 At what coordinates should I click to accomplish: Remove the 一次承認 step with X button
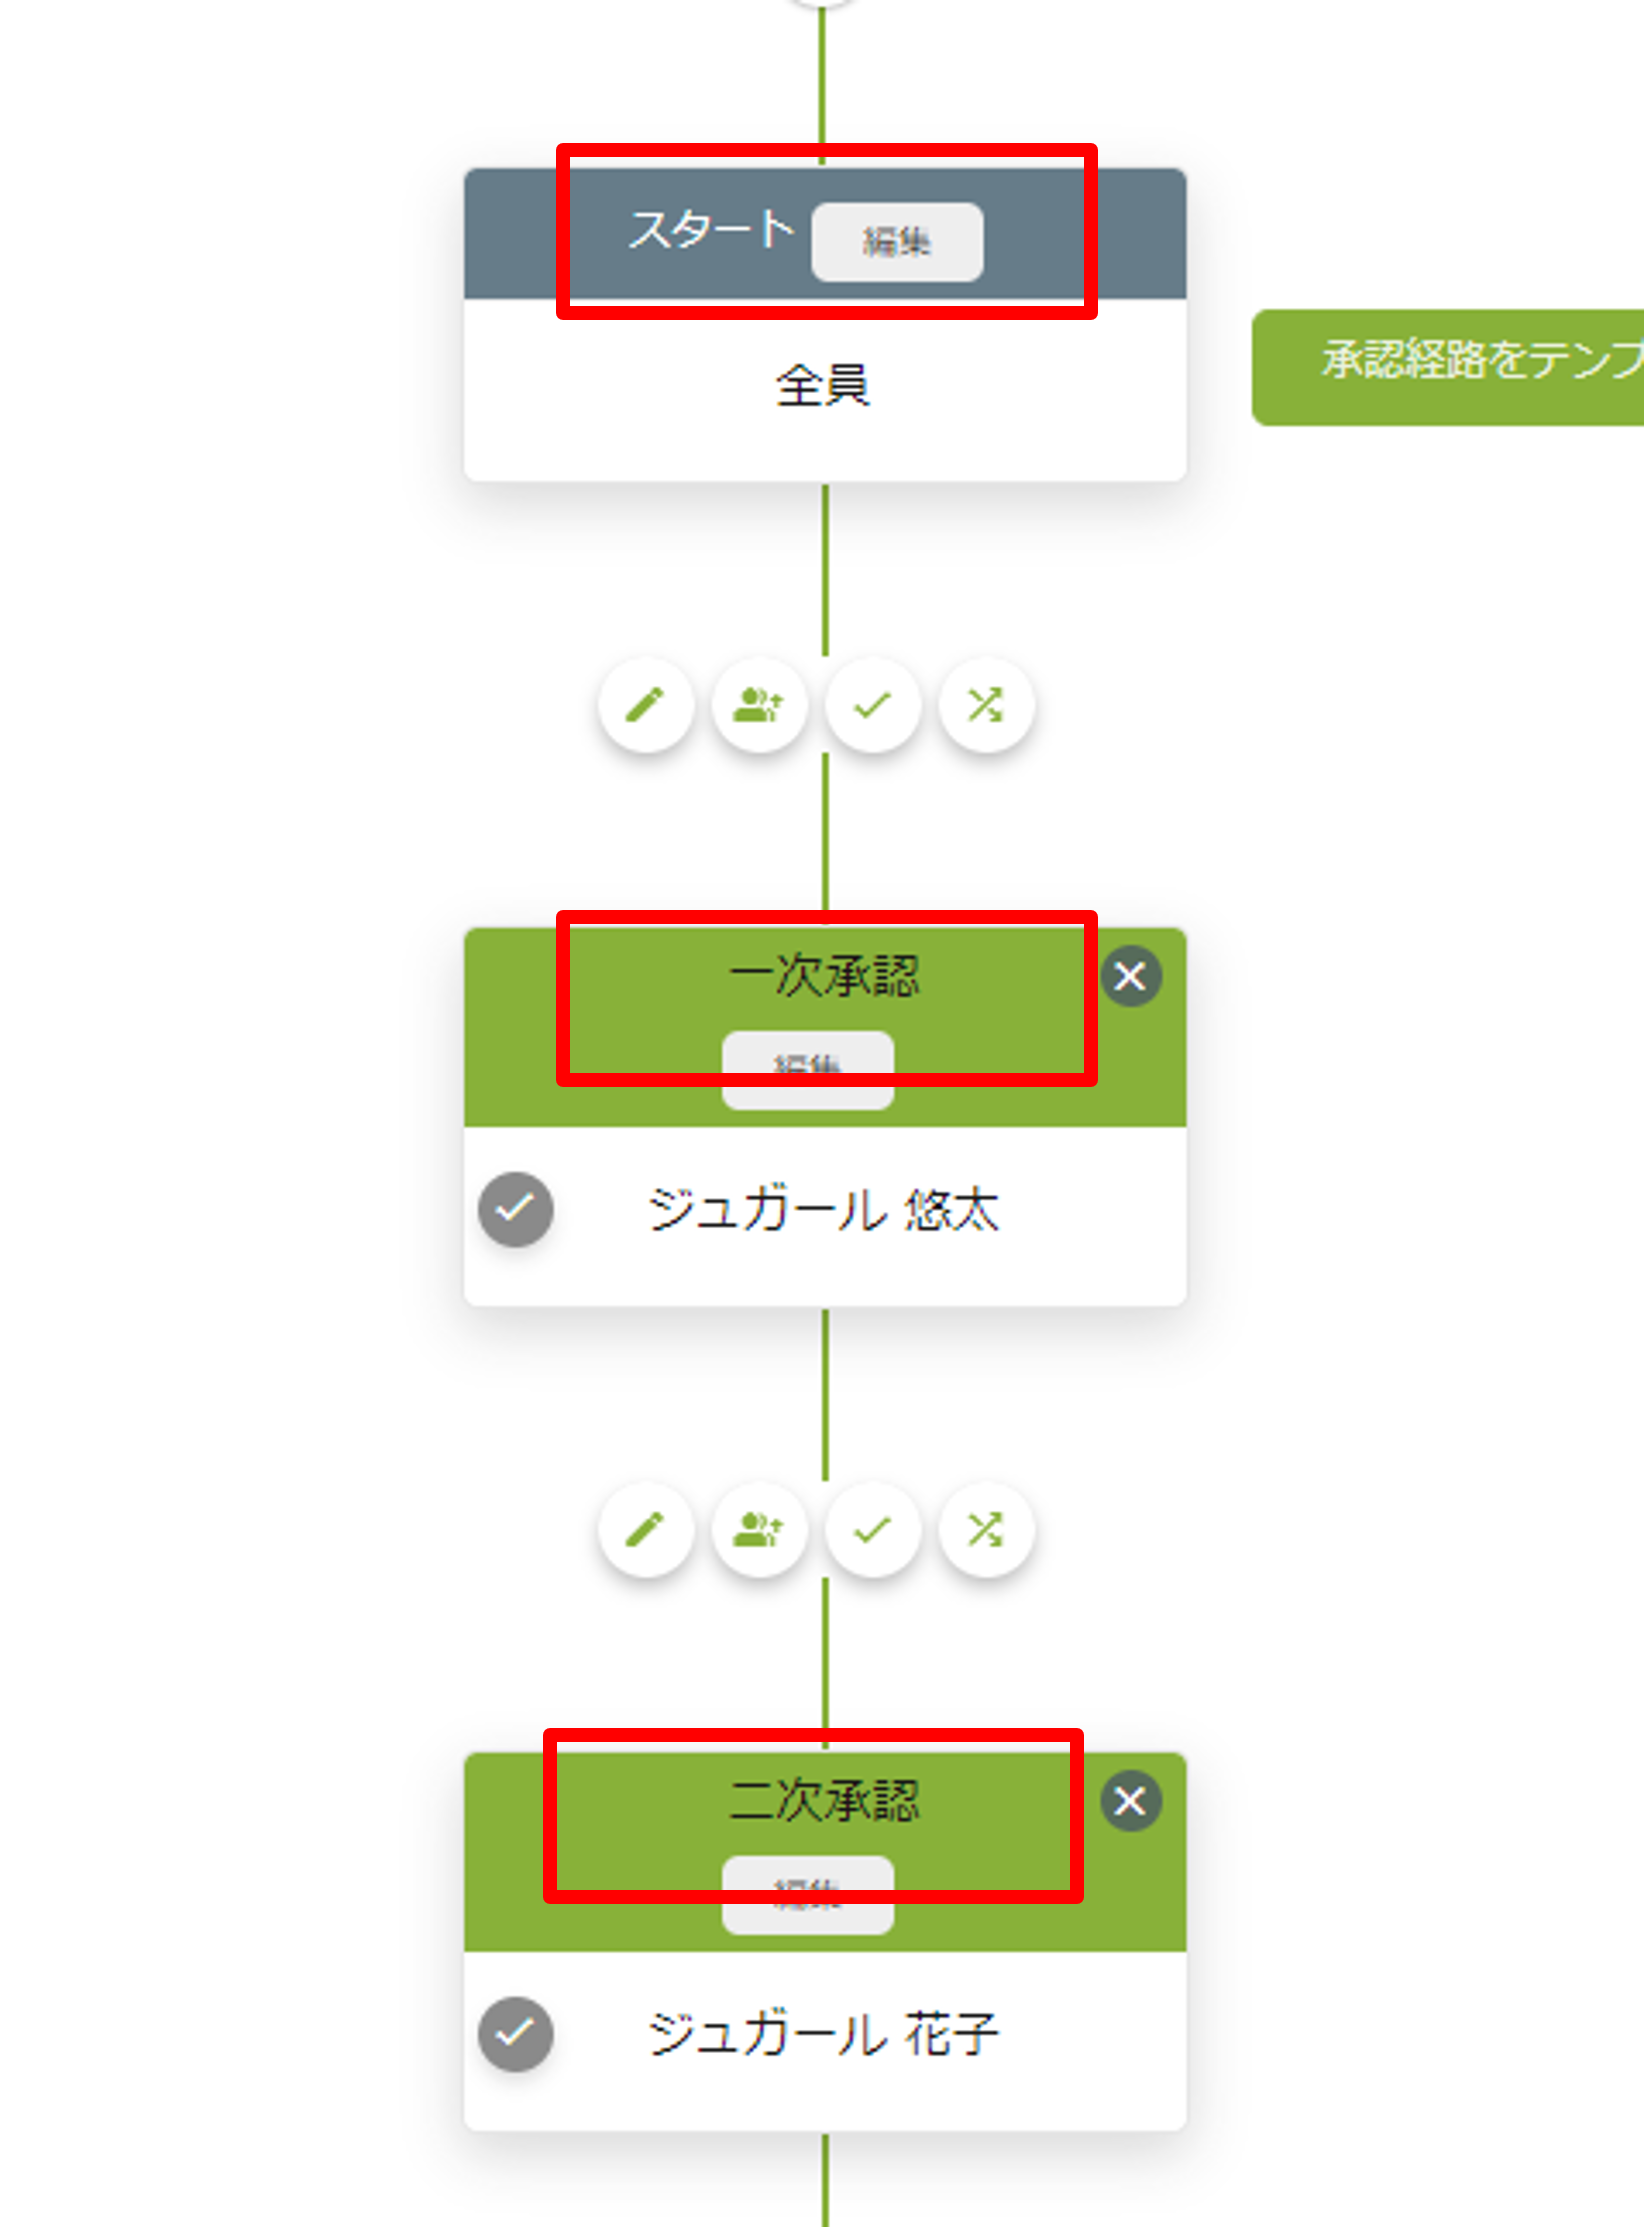point(1131,976)
